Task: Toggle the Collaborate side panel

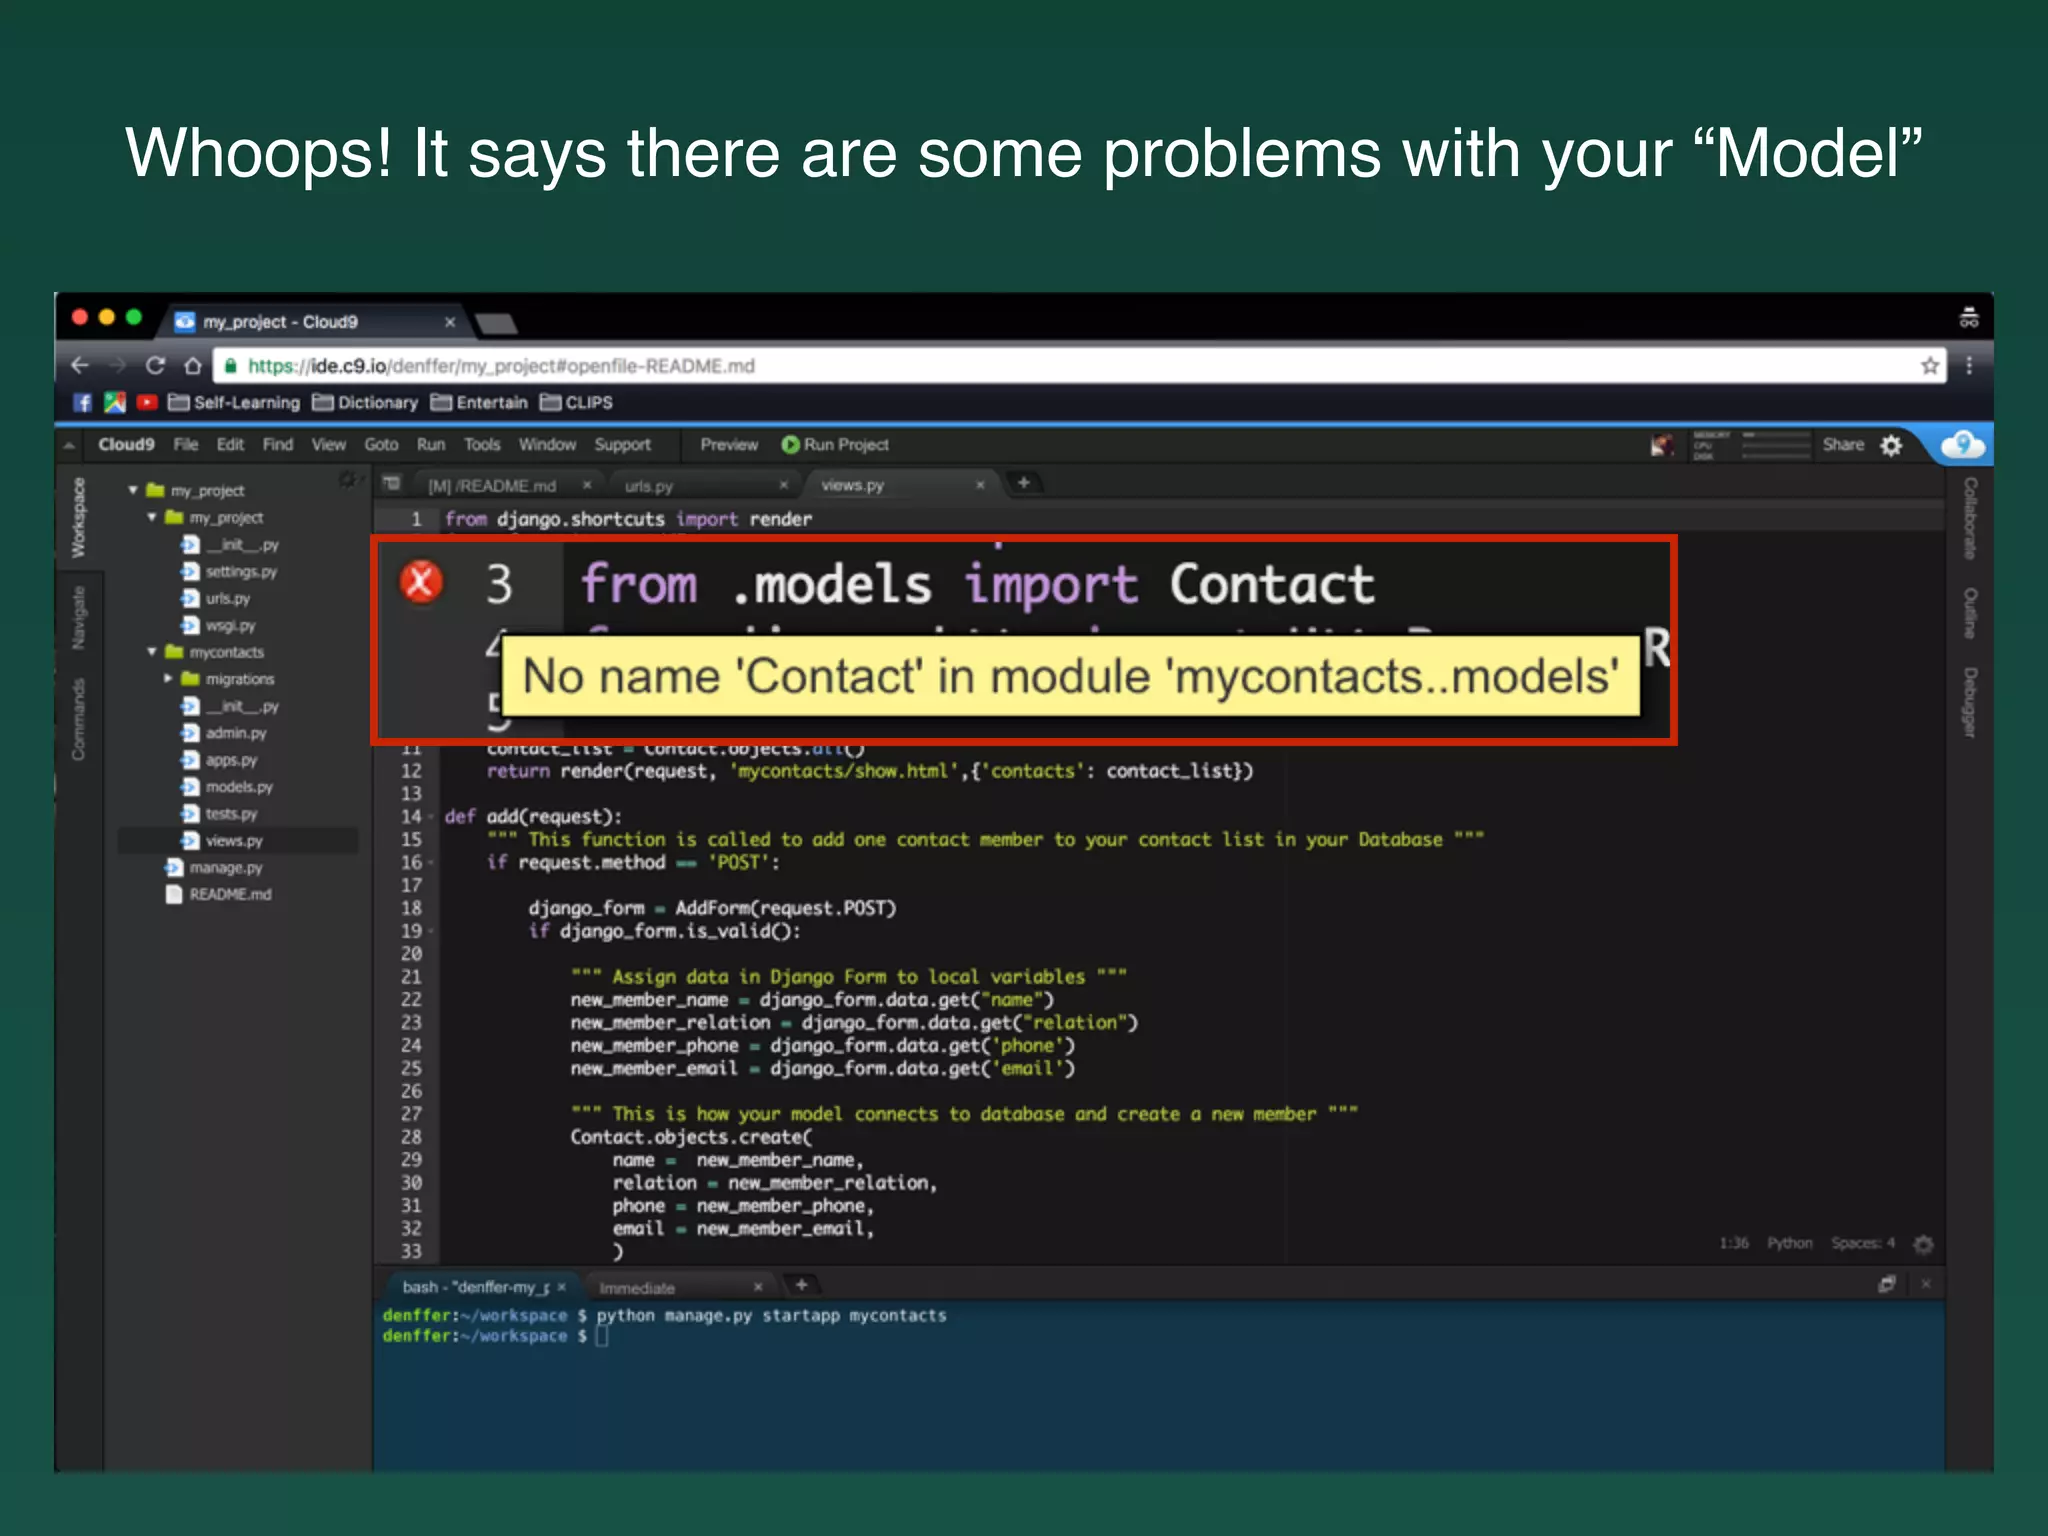Action: click(1970, 517)
